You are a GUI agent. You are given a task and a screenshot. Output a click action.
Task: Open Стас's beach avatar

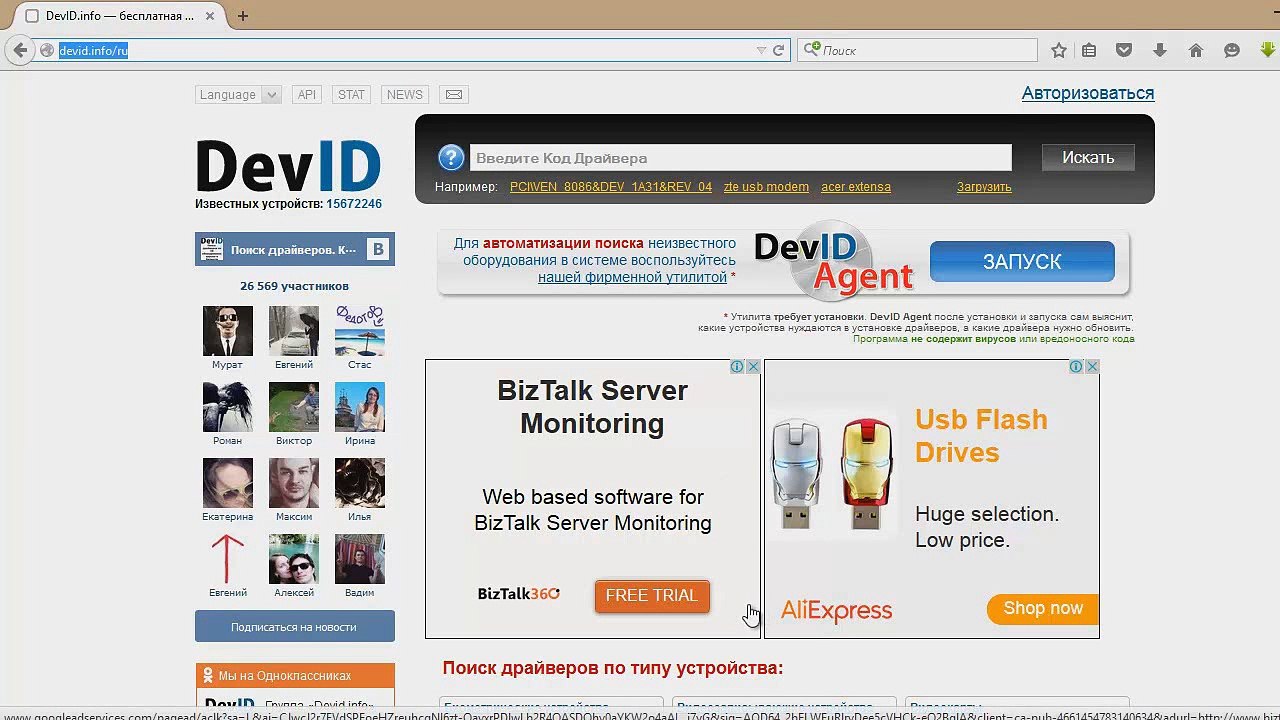(x=360, y=331)
